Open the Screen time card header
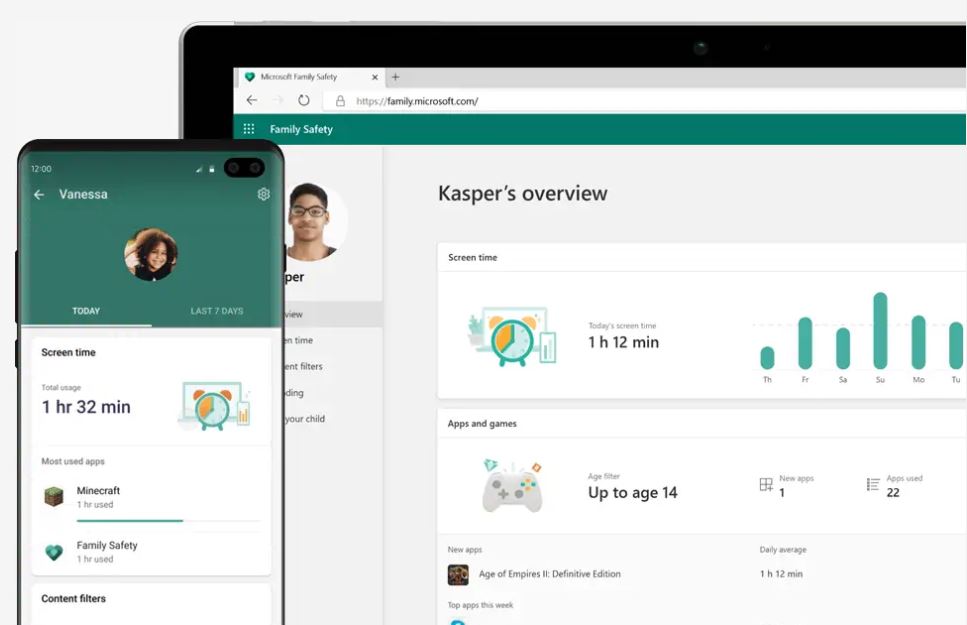The width and height of the screenshot is (967, 625). pos(473,258)
